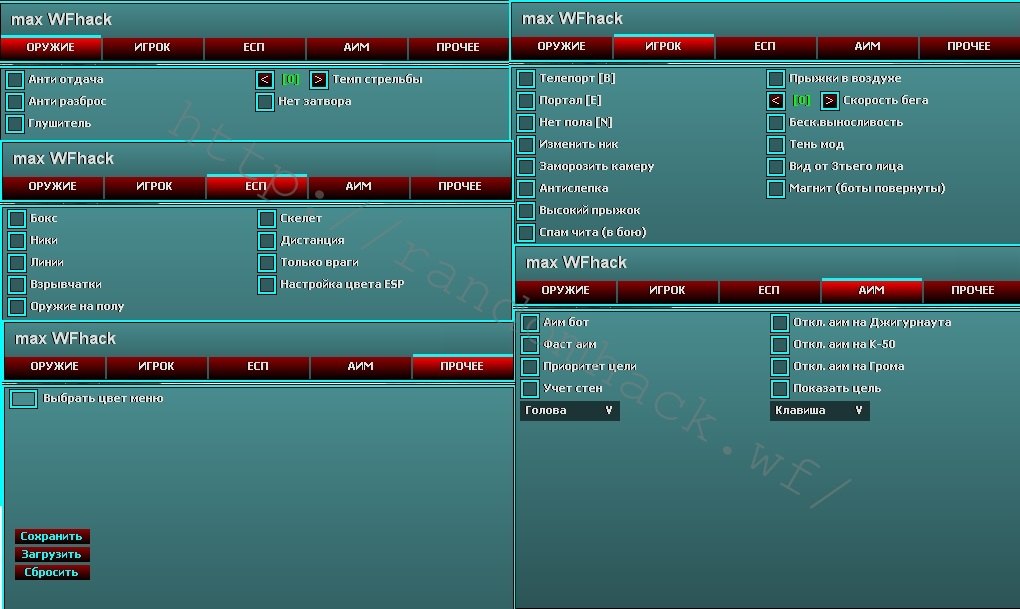Image resolution: width=1020 pixels, height=609 pixels.
Task: Toggle Беск.выносливость checkbox
Action: [775, 122]
